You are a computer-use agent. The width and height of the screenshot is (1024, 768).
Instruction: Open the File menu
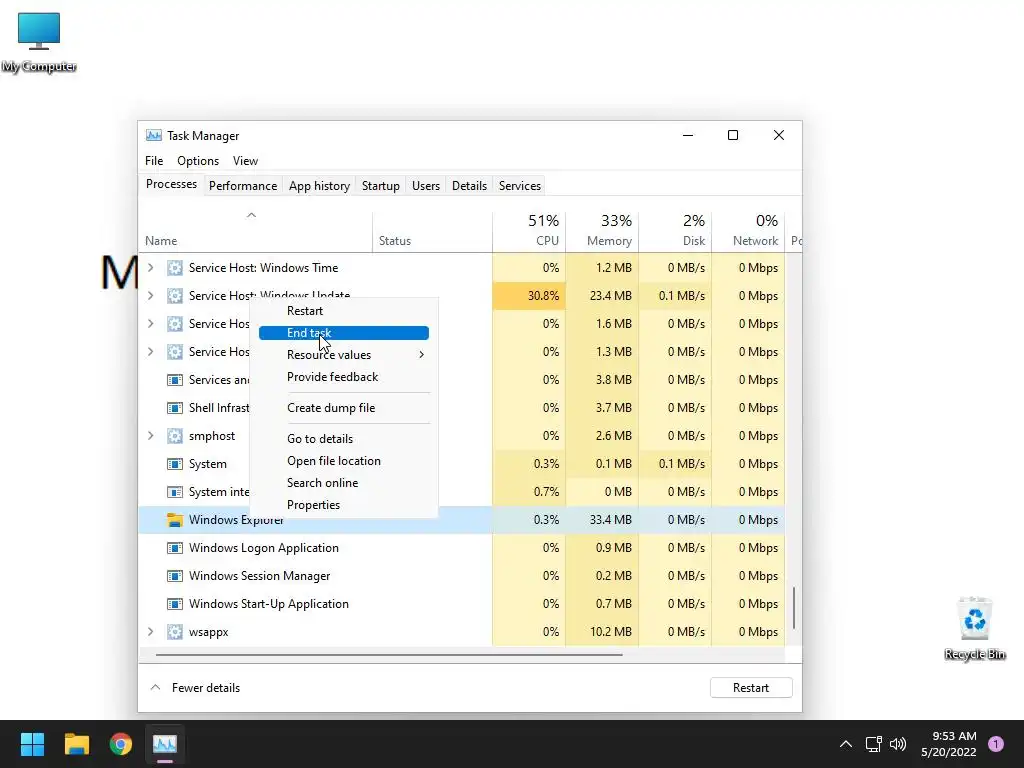tap(154, 161)
